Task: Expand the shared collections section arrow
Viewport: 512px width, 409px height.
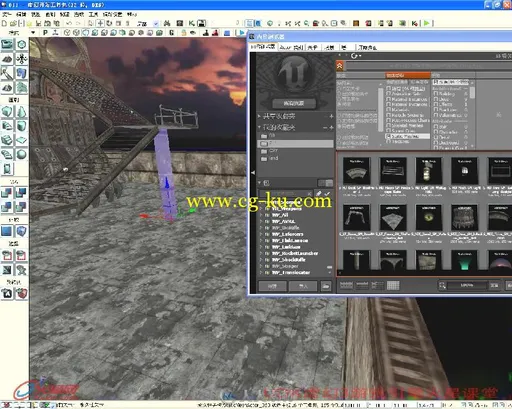Action: (x=259, y=116)
